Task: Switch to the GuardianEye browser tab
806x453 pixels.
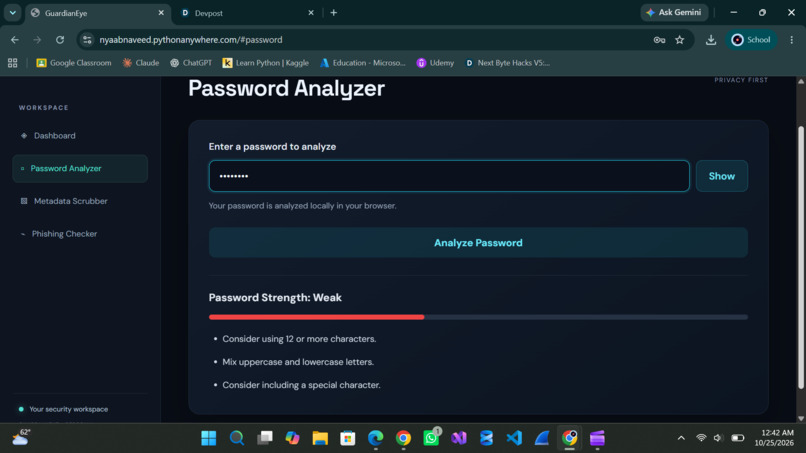Action: tap(93, 13)
